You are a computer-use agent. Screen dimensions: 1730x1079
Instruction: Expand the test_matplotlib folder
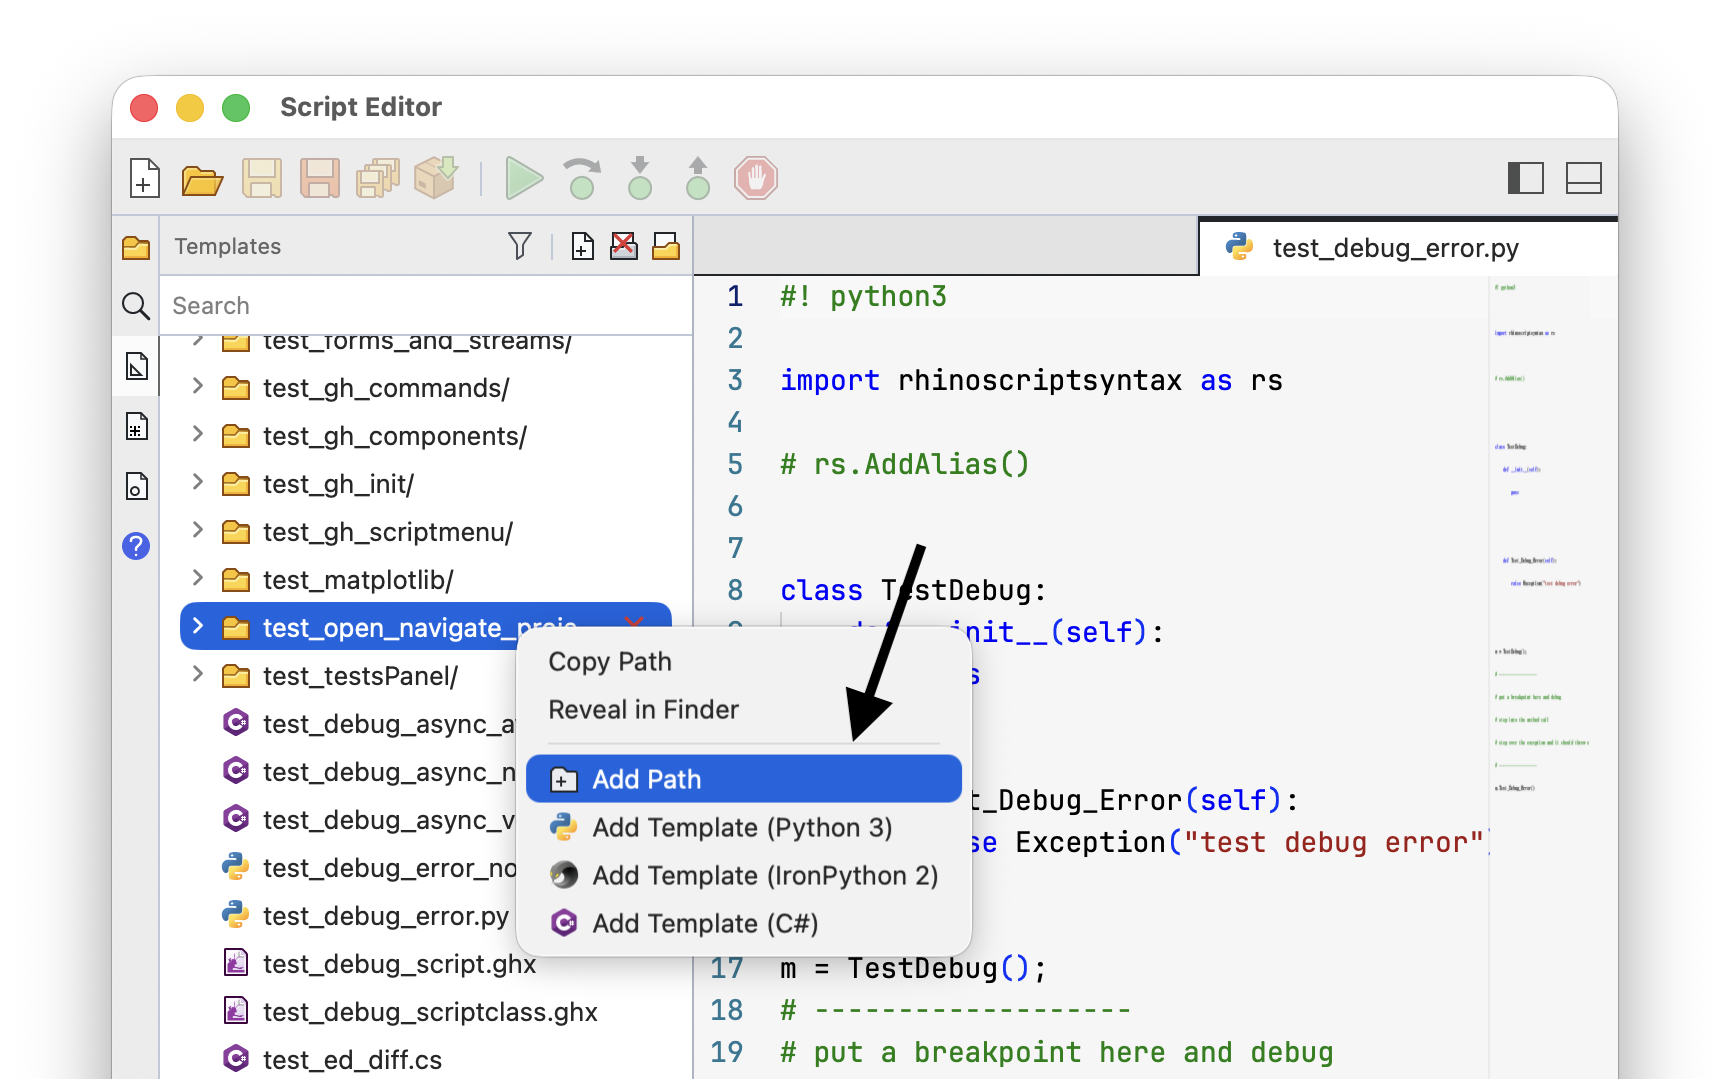[x=198, y=579]
